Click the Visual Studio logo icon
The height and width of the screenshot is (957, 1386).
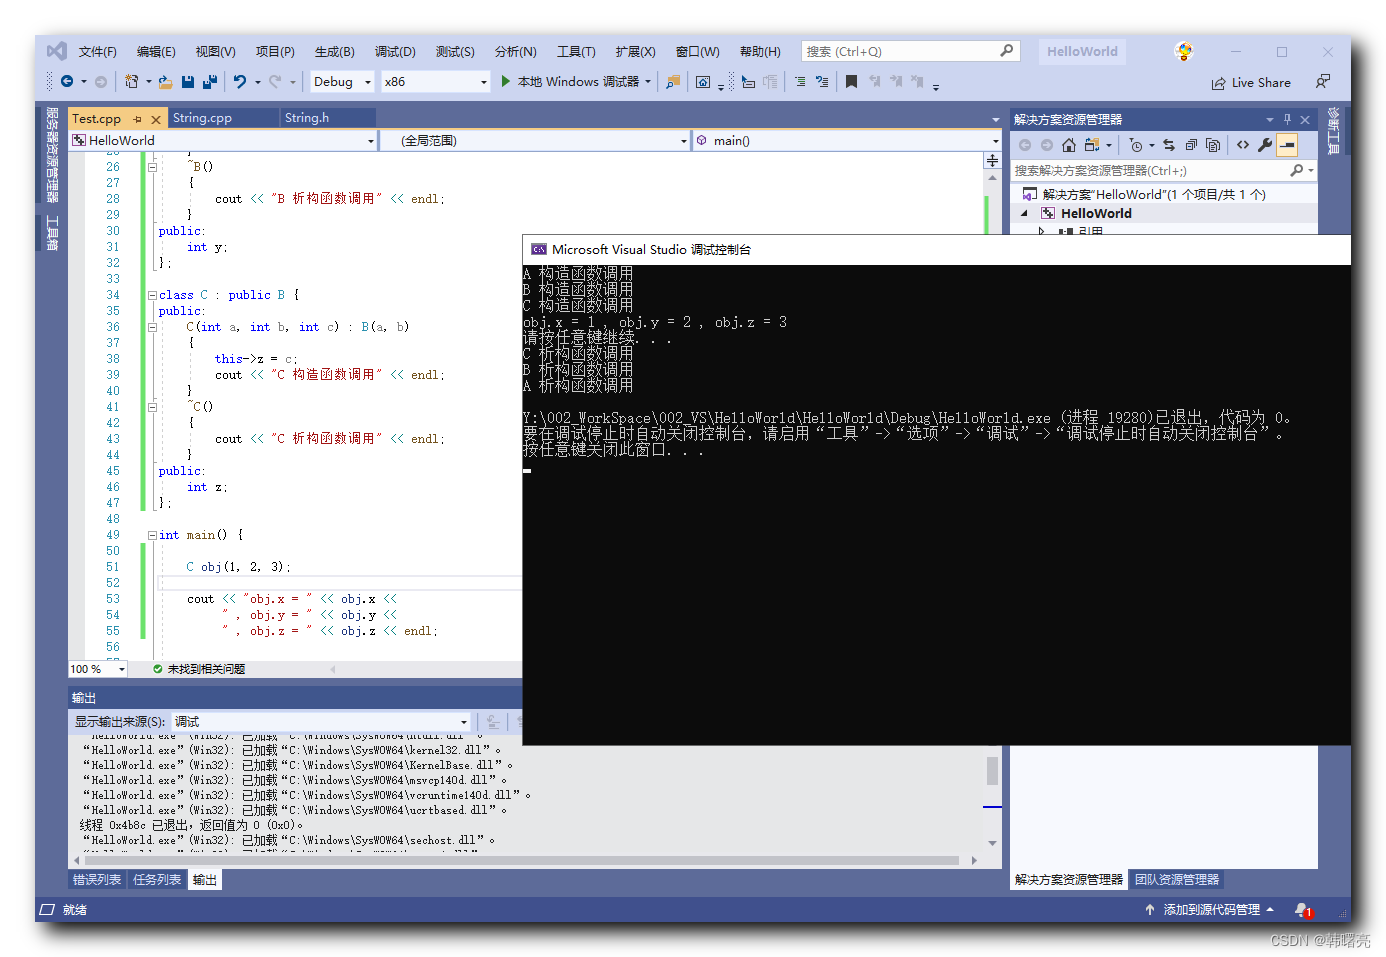tap(57, 51)
